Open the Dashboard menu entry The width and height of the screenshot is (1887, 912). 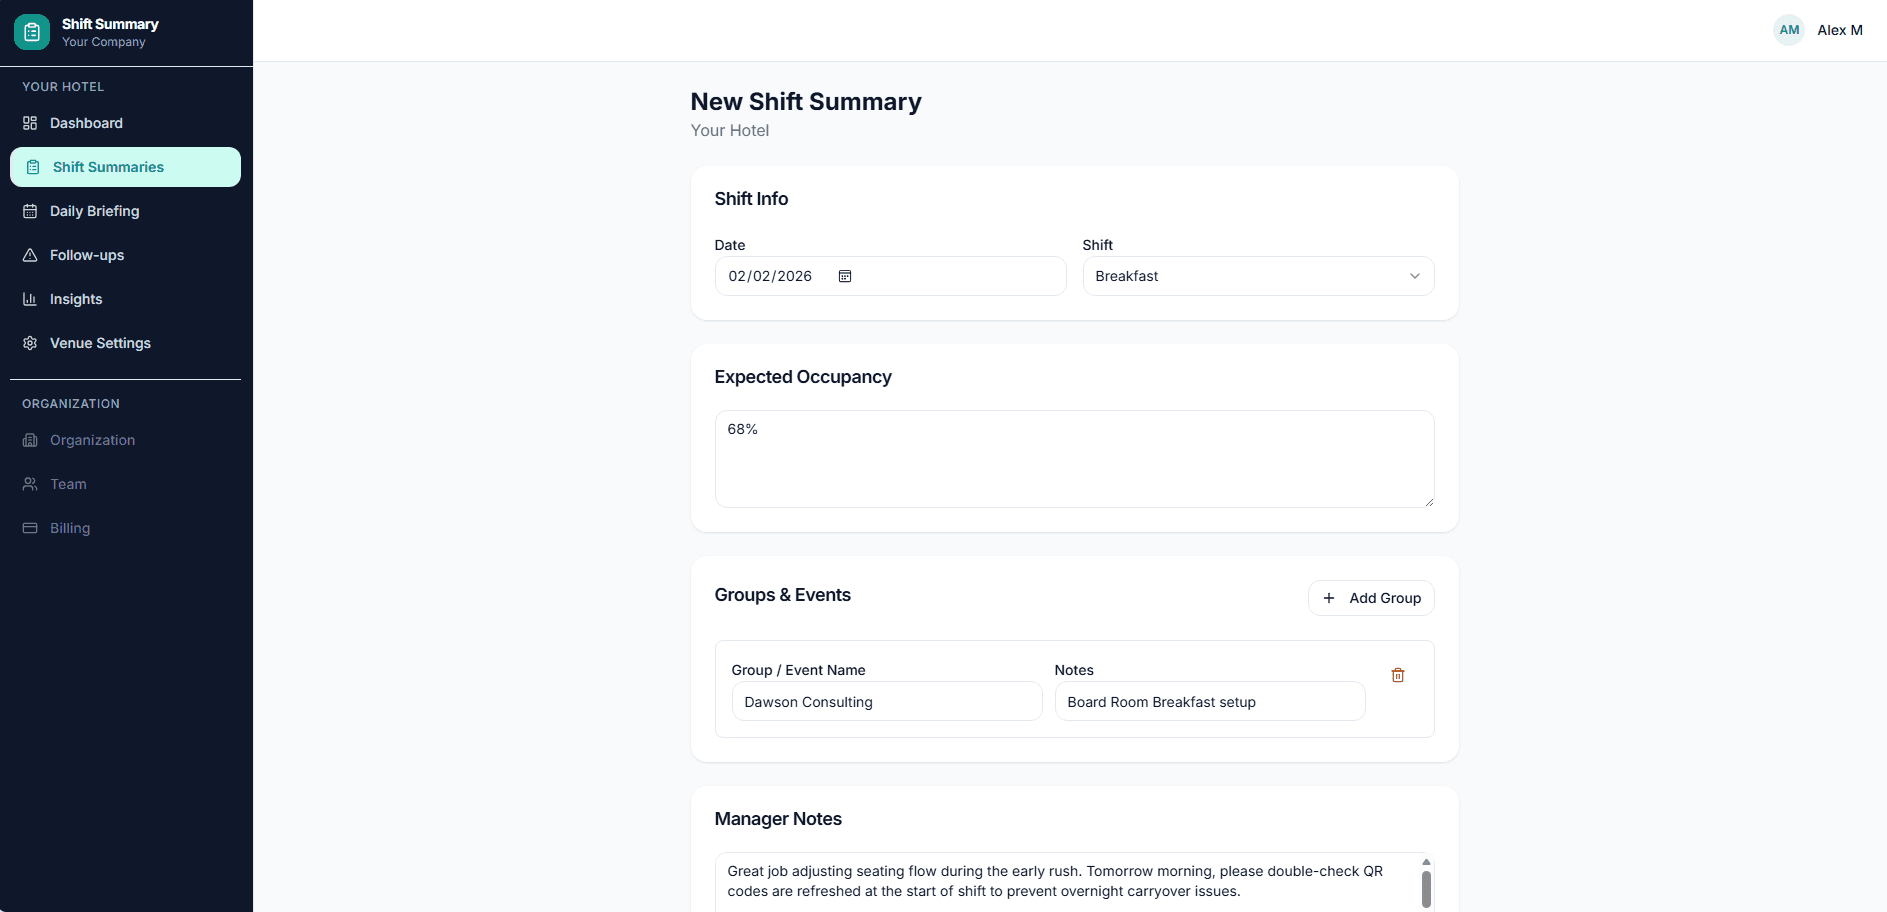[x=85, y=122]
